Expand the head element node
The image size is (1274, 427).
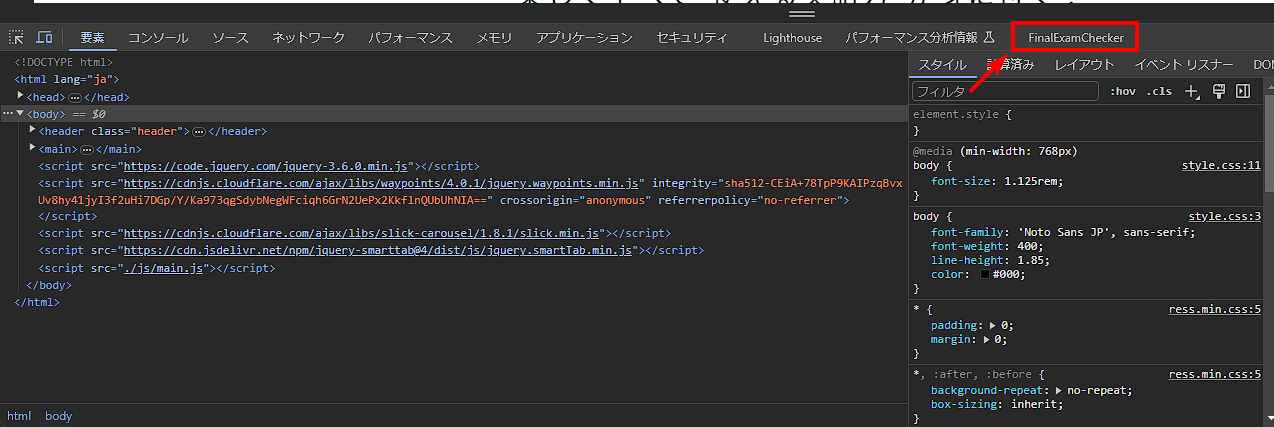coord(20,97)
